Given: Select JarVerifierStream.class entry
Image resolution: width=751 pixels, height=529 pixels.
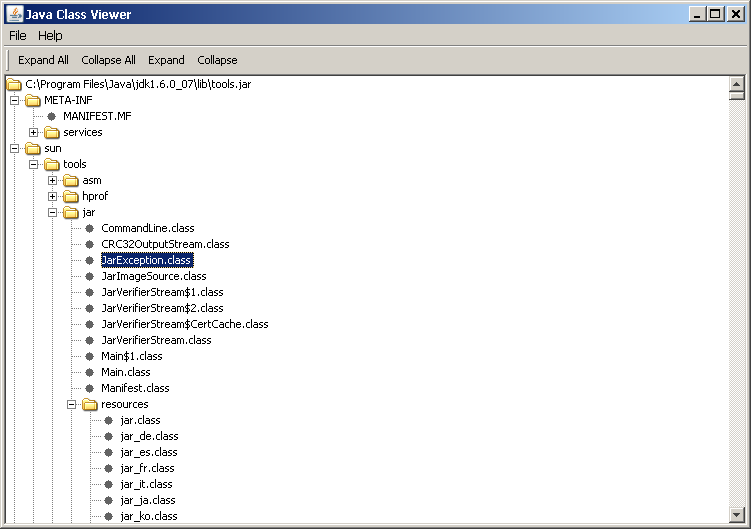Looking at the screenshot, I should point(156,340).
